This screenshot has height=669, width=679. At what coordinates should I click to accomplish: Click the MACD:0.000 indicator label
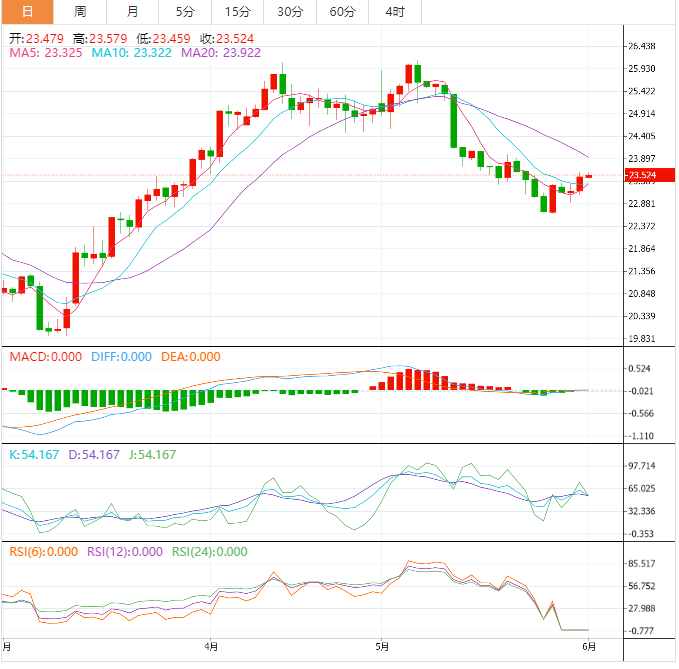click(x=46, y=357)
